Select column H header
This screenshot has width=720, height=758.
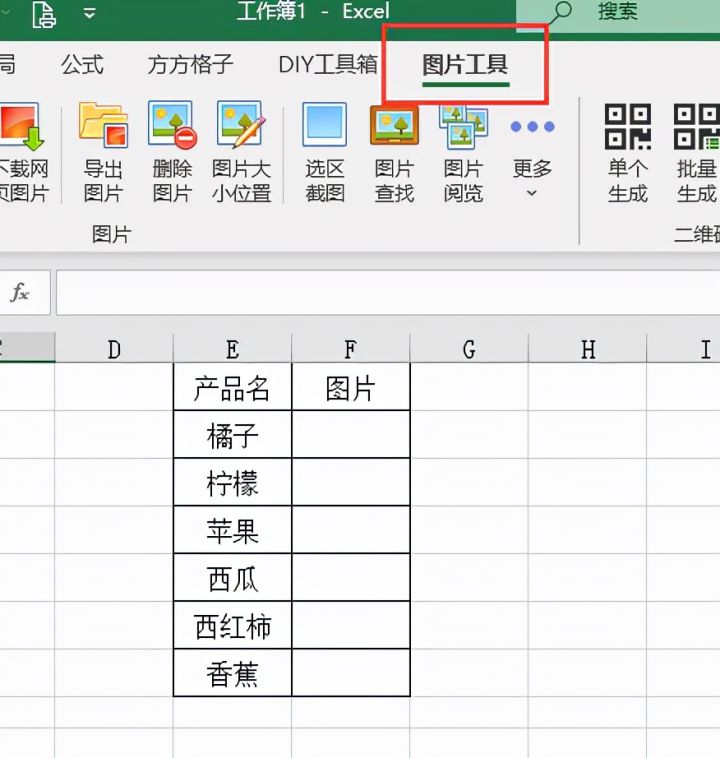click(x=588, y=348)
